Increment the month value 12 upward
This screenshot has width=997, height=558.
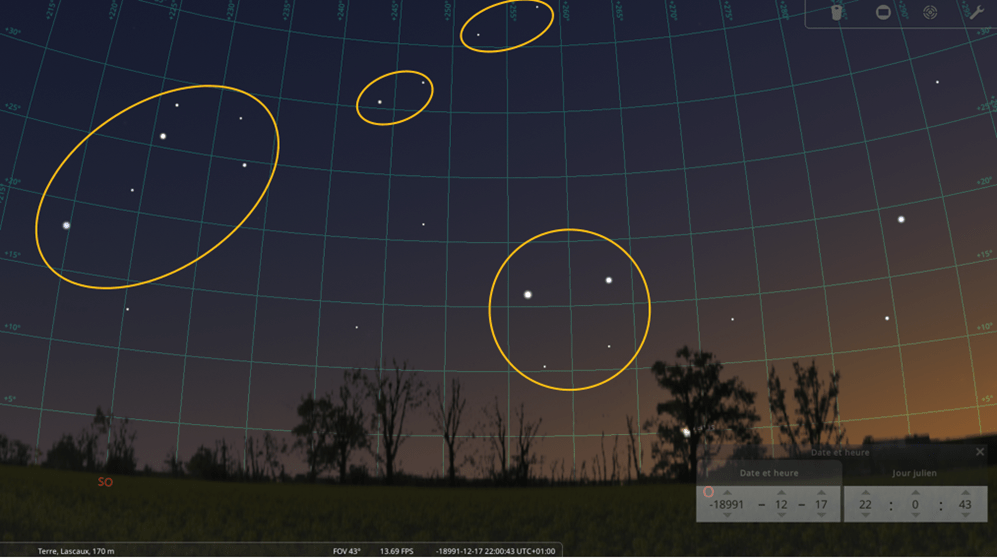(781, 492)
